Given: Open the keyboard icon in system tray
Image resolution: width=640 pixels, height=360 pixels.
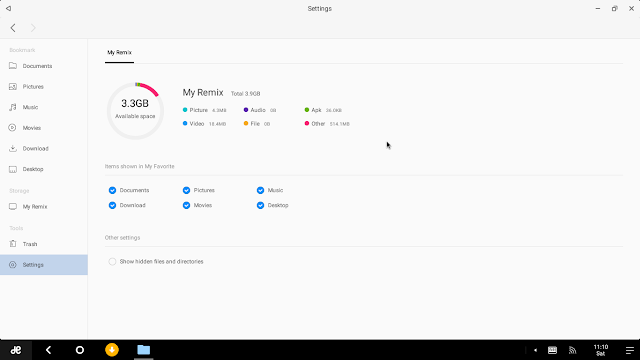Looking at the screenshot, I should point(552,350).
